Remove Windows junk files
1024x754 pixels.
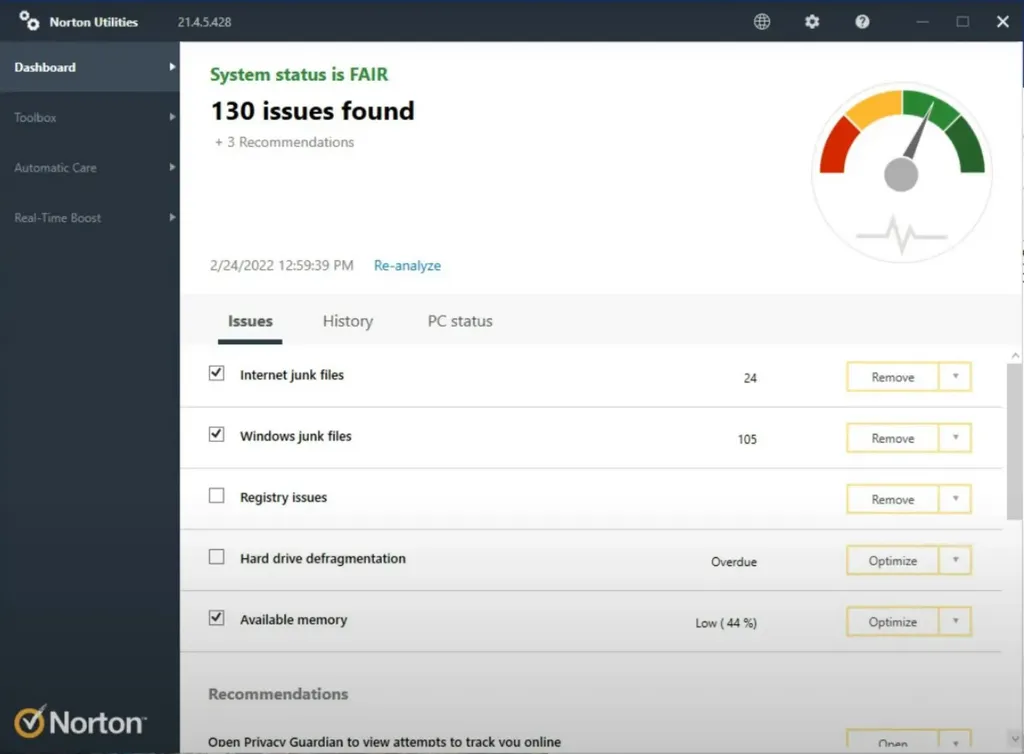point(892,438)
